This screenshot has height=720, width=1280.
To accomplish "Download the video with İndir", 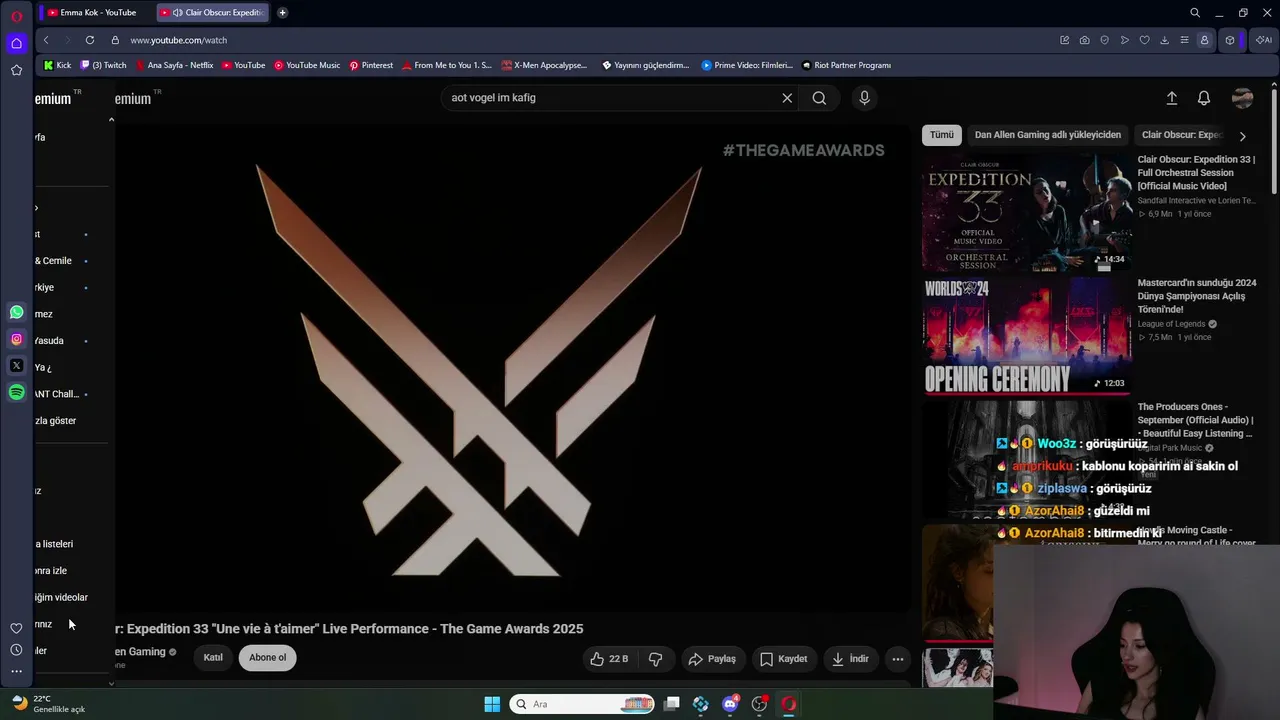I will [850, 659].
